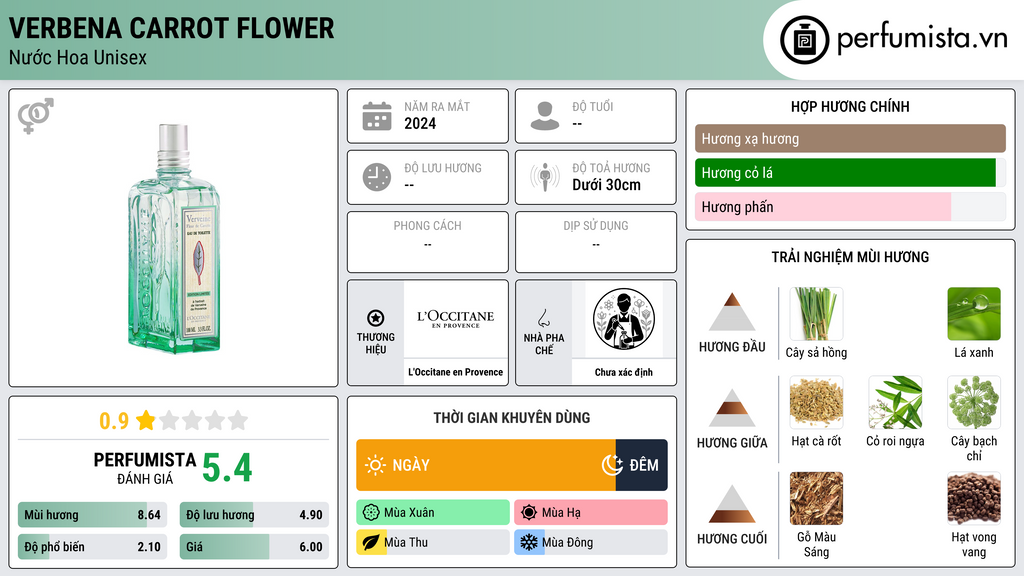Image resolution: width=1024 pixels, height=576 pixels.
Task: Click the sillage icon for Độ toả hương
Action: click(x=545, y=178)
